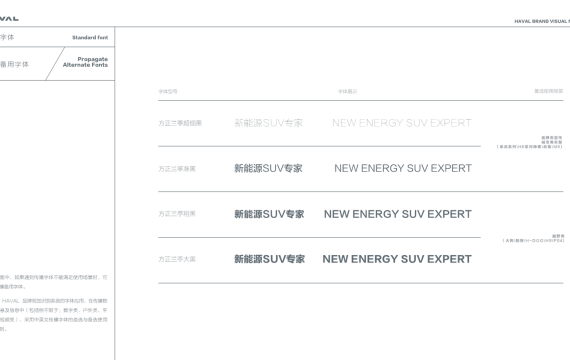This screenshot has width=570, height=360.
Task: Click the 准黑 row NEW ENERGY SUV EXPERT sample
Action: click(x=403, y=168)
